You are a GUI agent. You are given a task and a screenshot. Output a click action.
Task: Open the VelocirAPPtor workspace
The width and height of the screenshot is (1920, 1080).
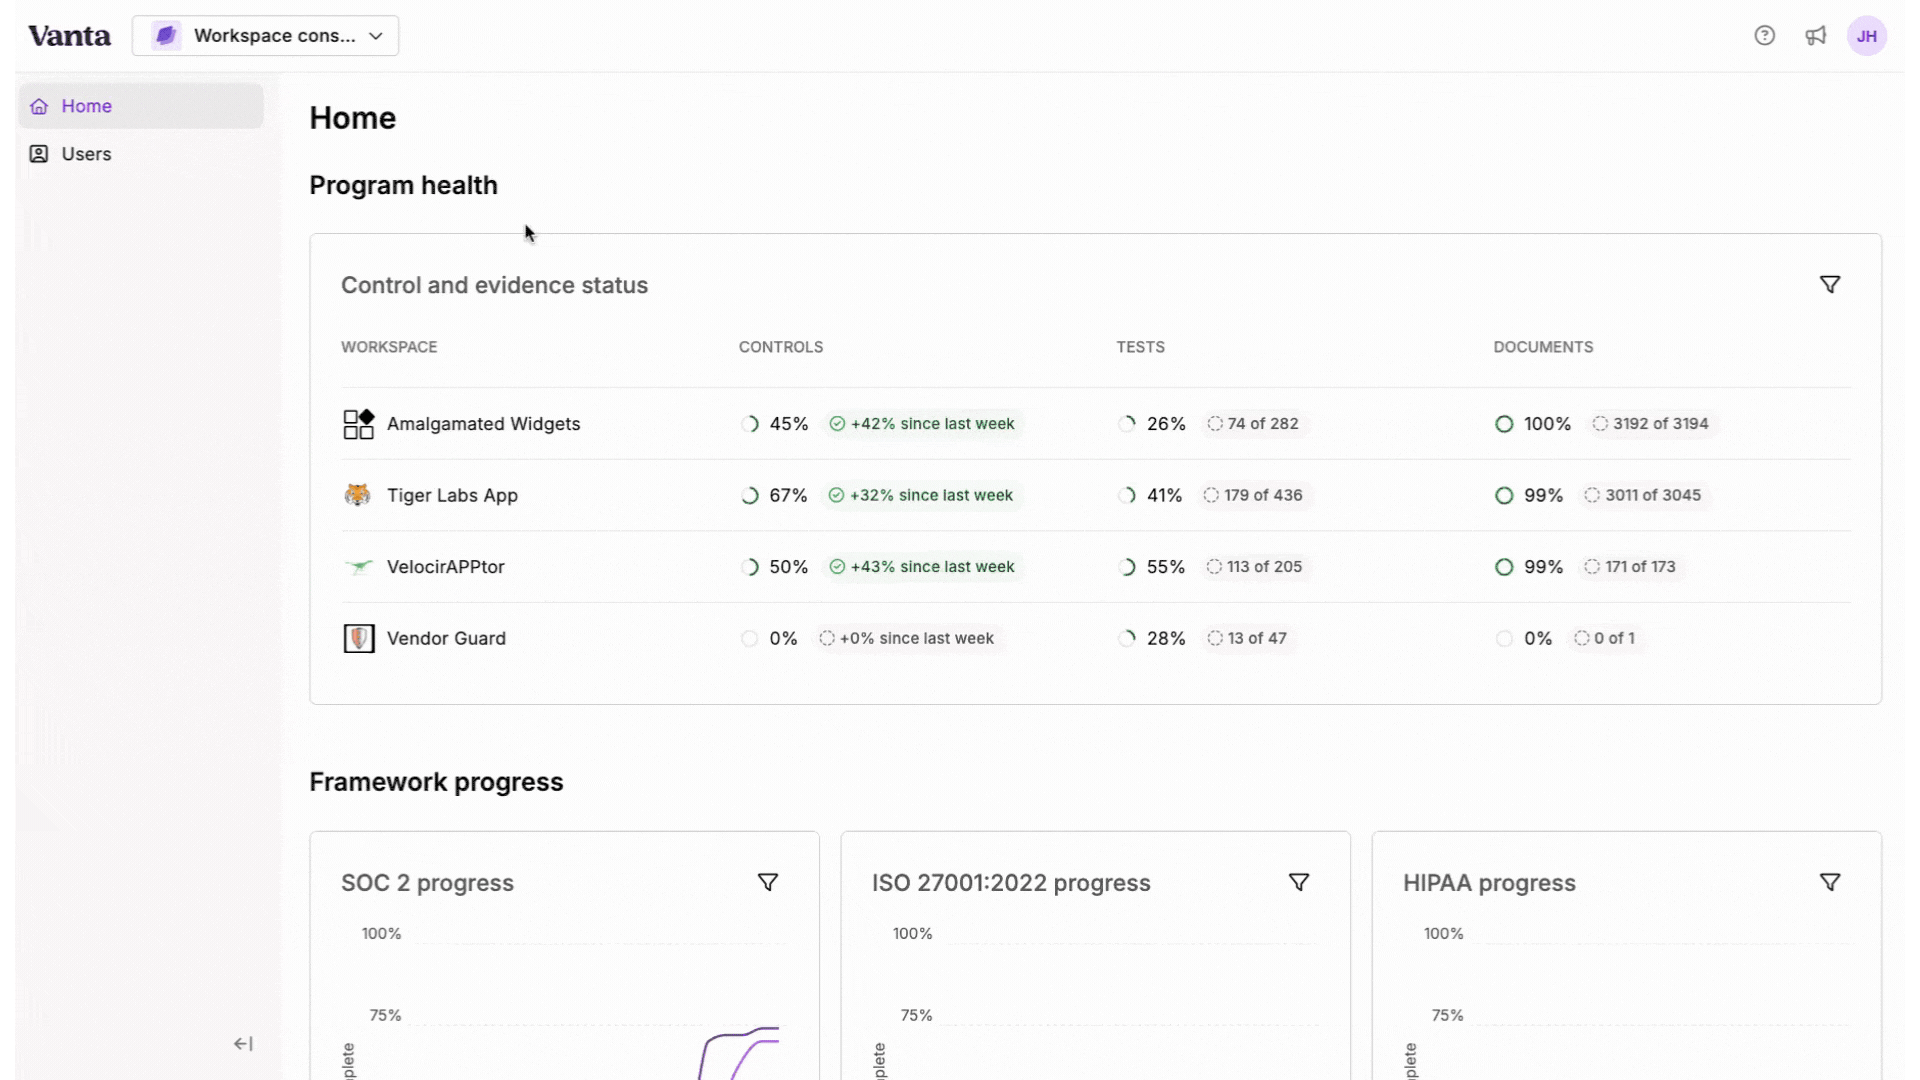click(x=445, y=567)
